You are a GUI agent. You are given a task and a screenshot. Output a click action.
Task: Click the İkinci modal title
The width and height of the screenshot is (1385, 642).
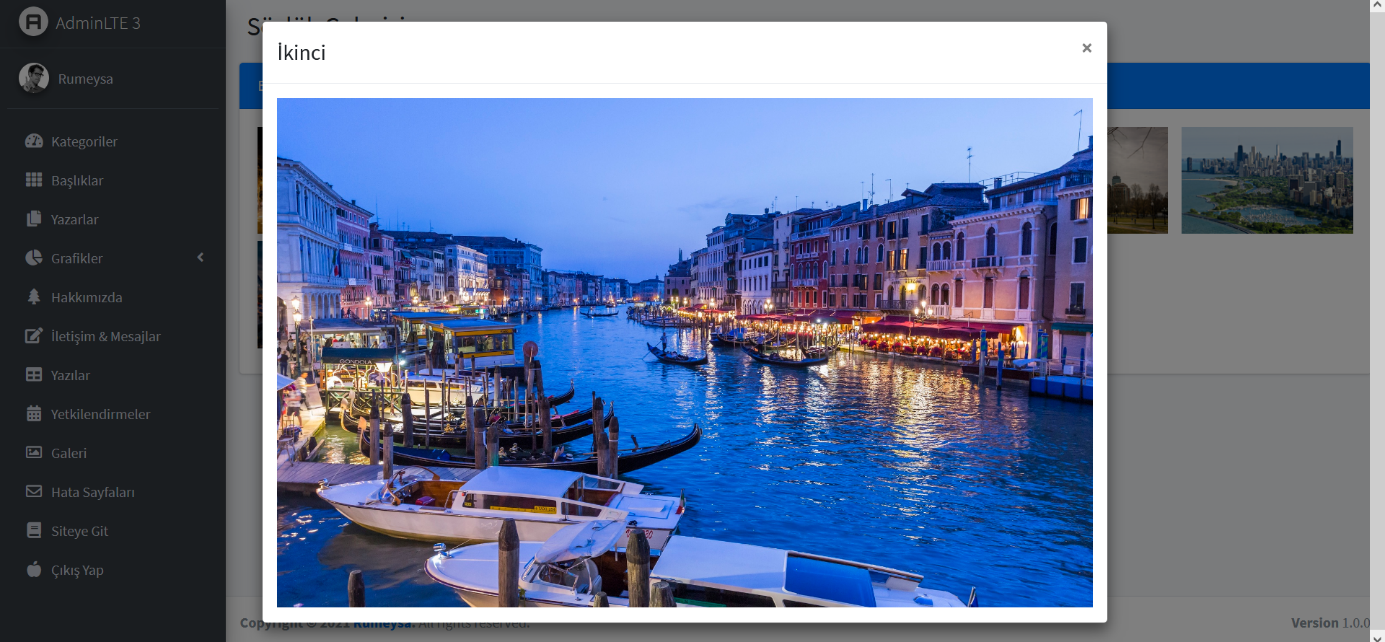pyautogui.click(x=301, y=53)
